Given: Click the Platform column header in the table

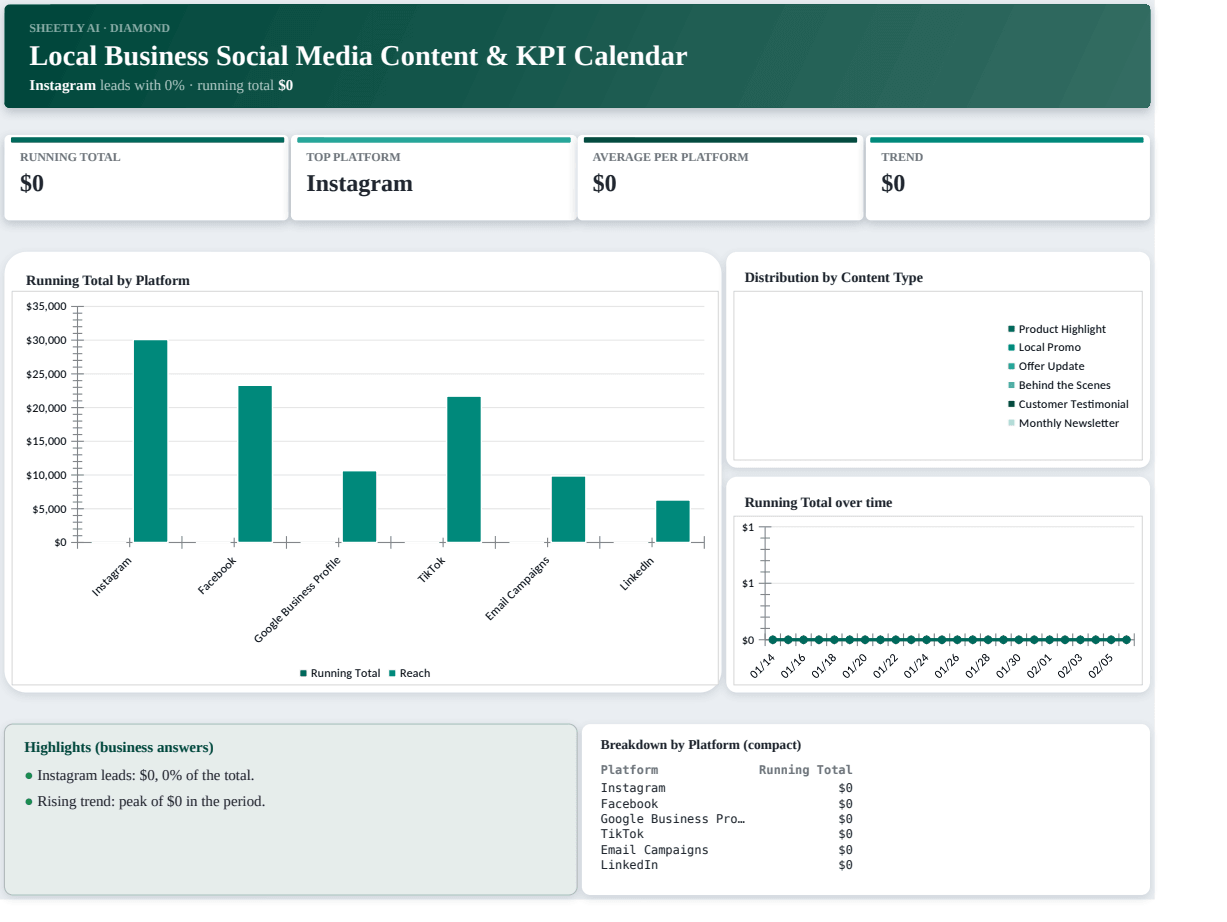Looking at the screenshot, I should [629, 770].
